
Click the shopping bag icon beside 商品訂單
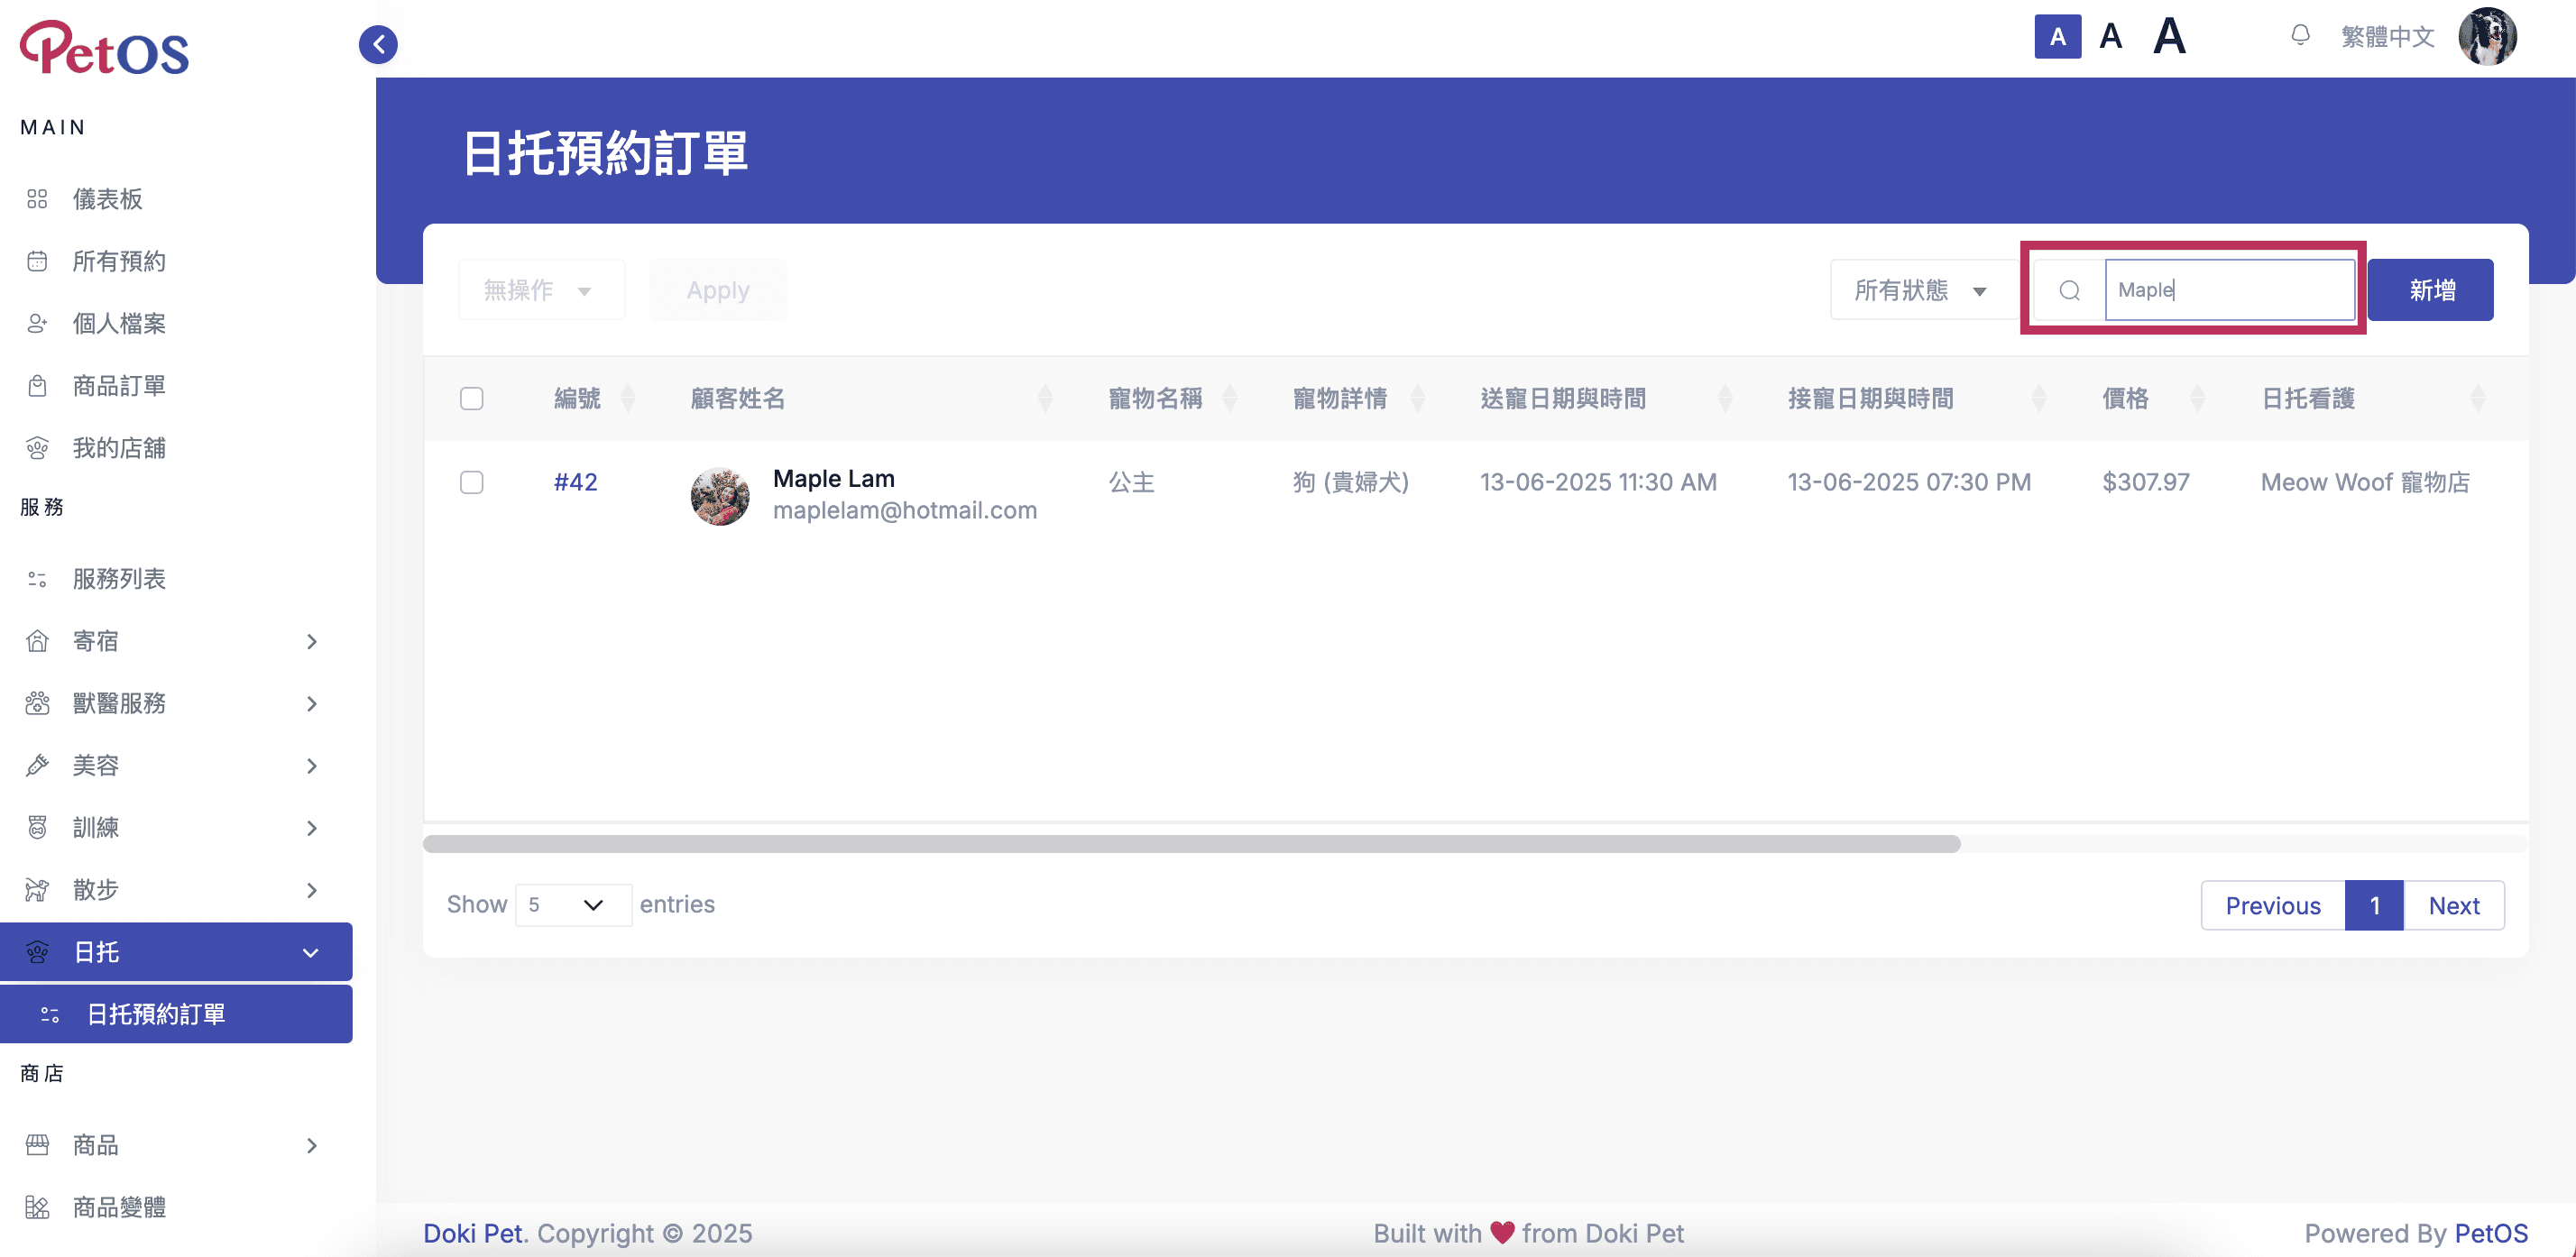coord(37,386)
